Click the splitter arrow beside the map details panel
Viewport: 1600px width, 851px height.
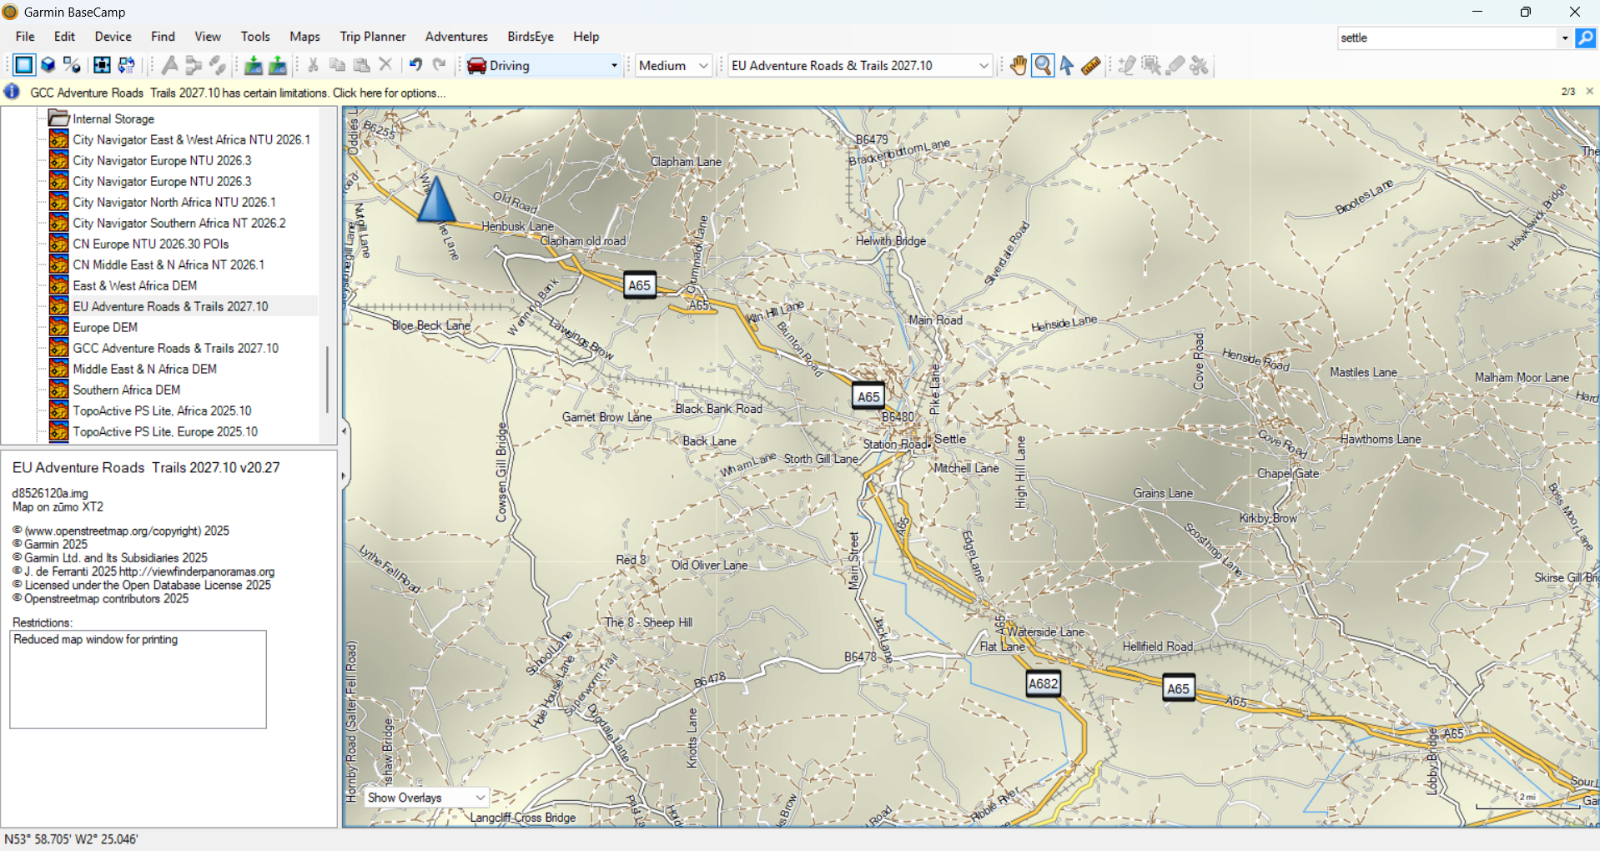pyautogui.click(x=345, y=476)
